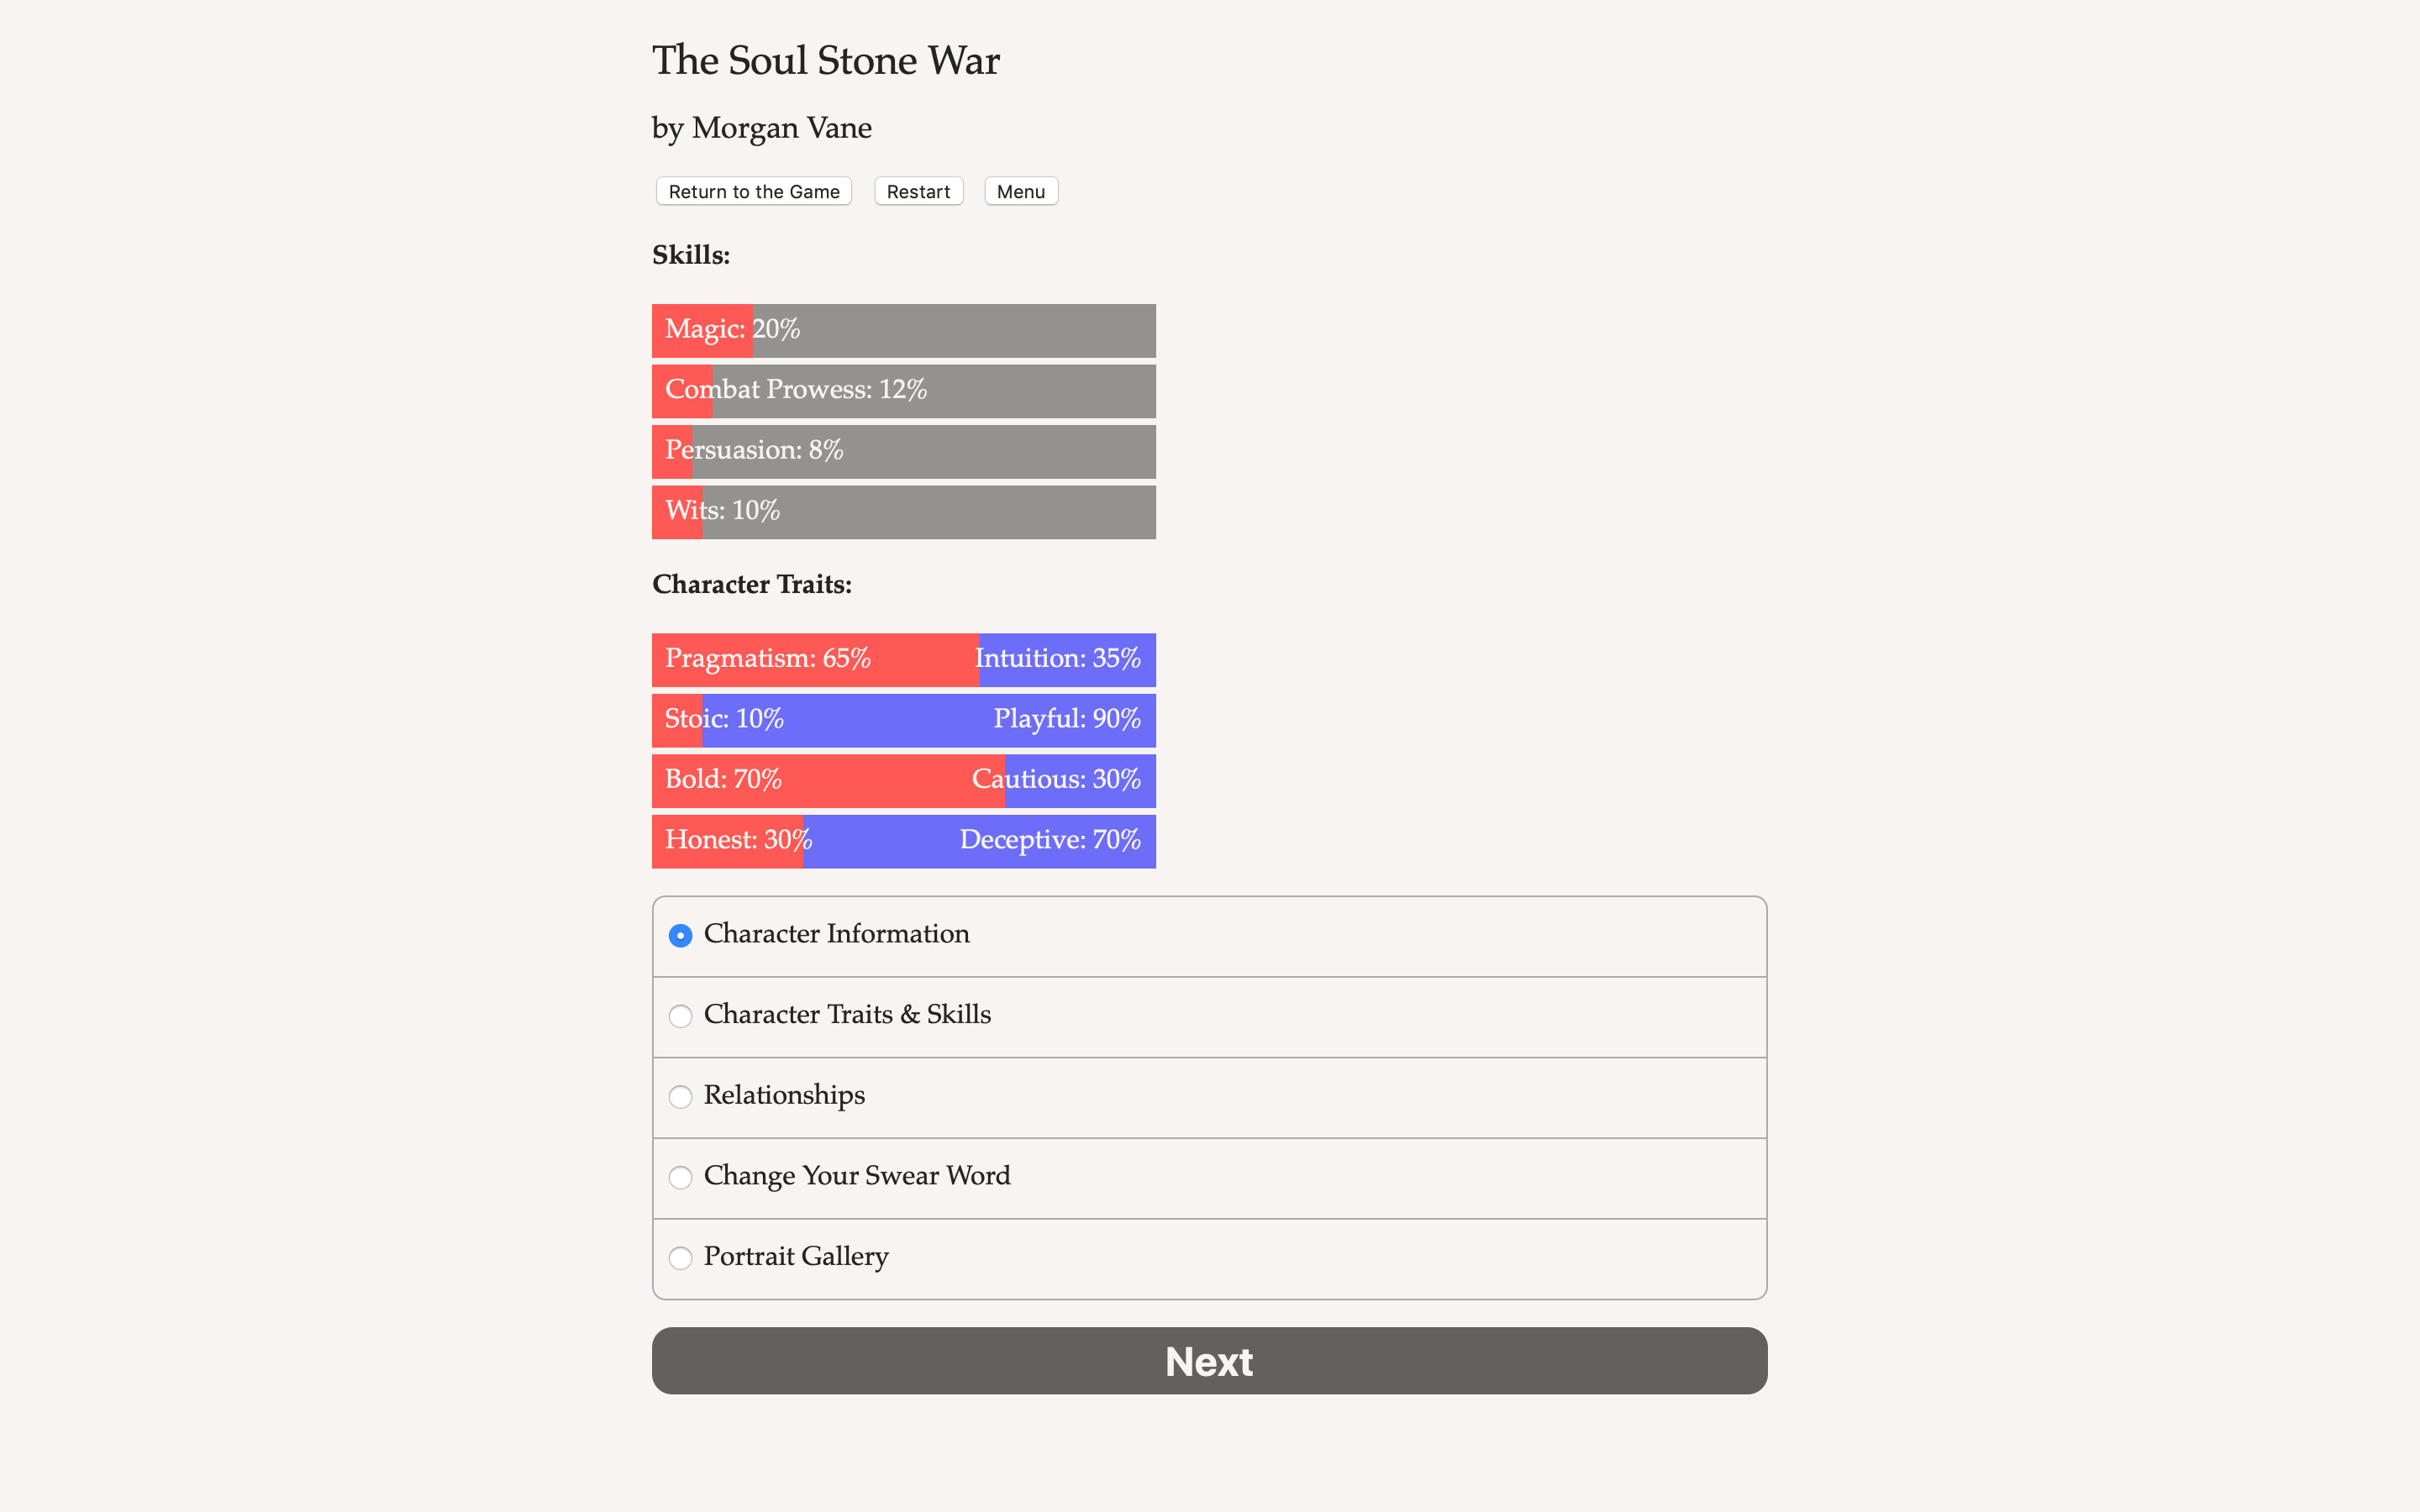Click the Magic skill bar
Image resolution: width=2420 pixels, height=1512 pixels.
903,330
